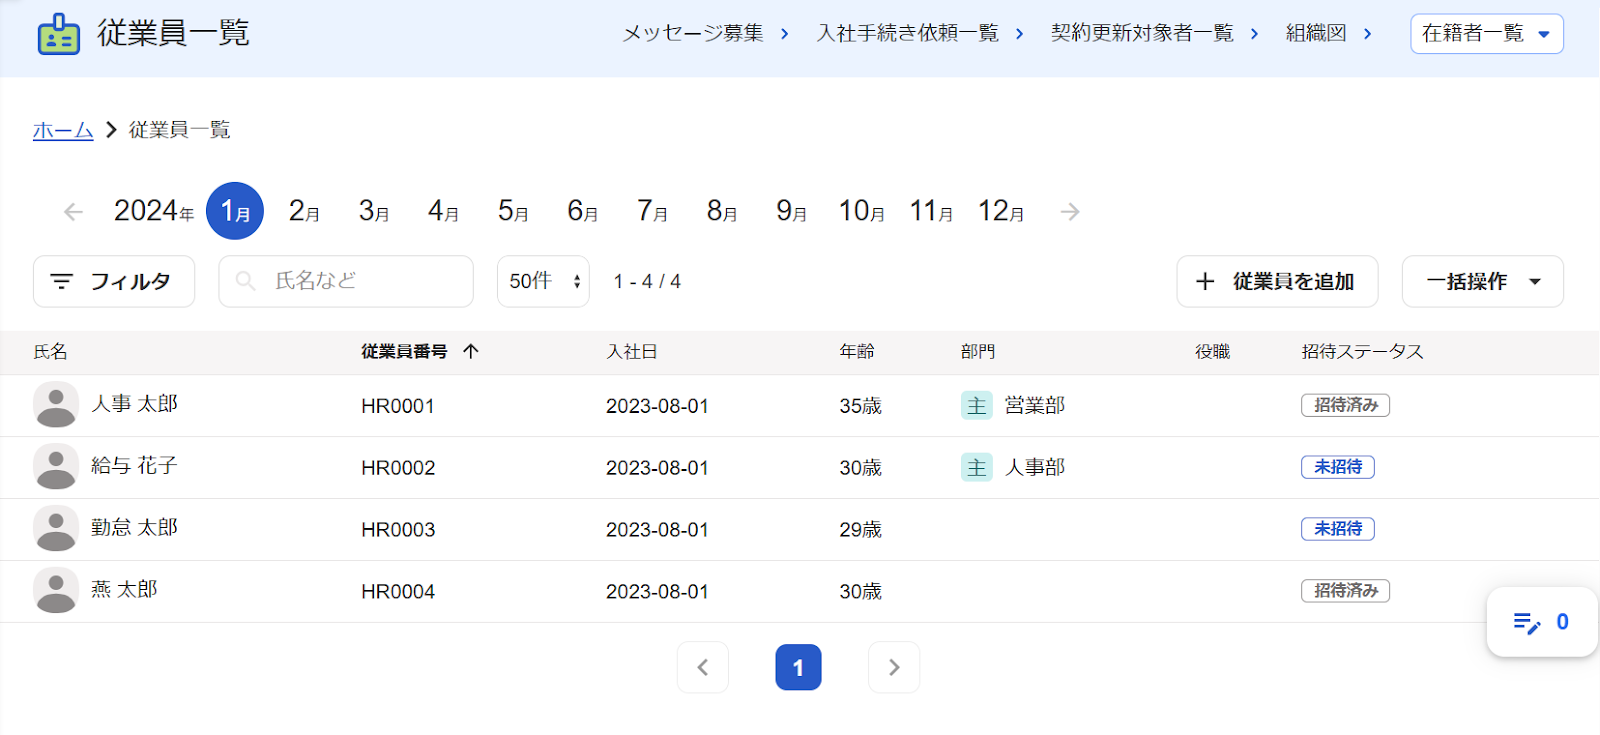Click the 招待済み status for HR0004
This screenshot has height=735, width=1600.
[x=1345, y=591]
